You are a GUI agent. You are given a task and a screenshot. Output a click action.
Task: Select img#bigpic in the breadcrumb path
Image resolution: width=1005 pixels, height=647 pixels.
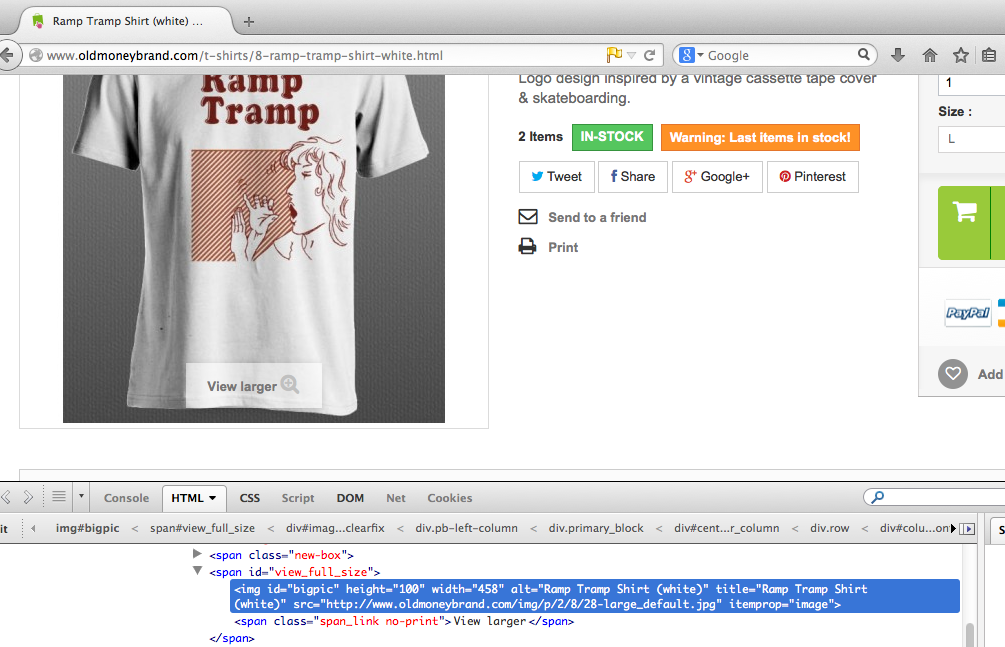coord(87,528)
